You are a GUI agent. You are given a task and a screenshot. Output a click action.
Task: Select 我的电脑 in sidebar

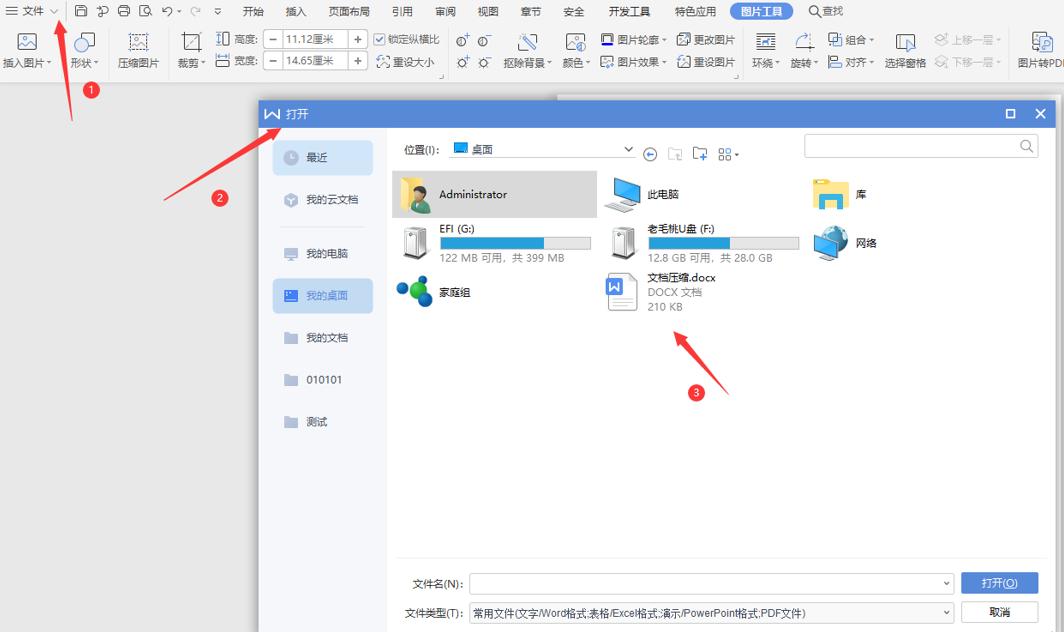point(323,253)
